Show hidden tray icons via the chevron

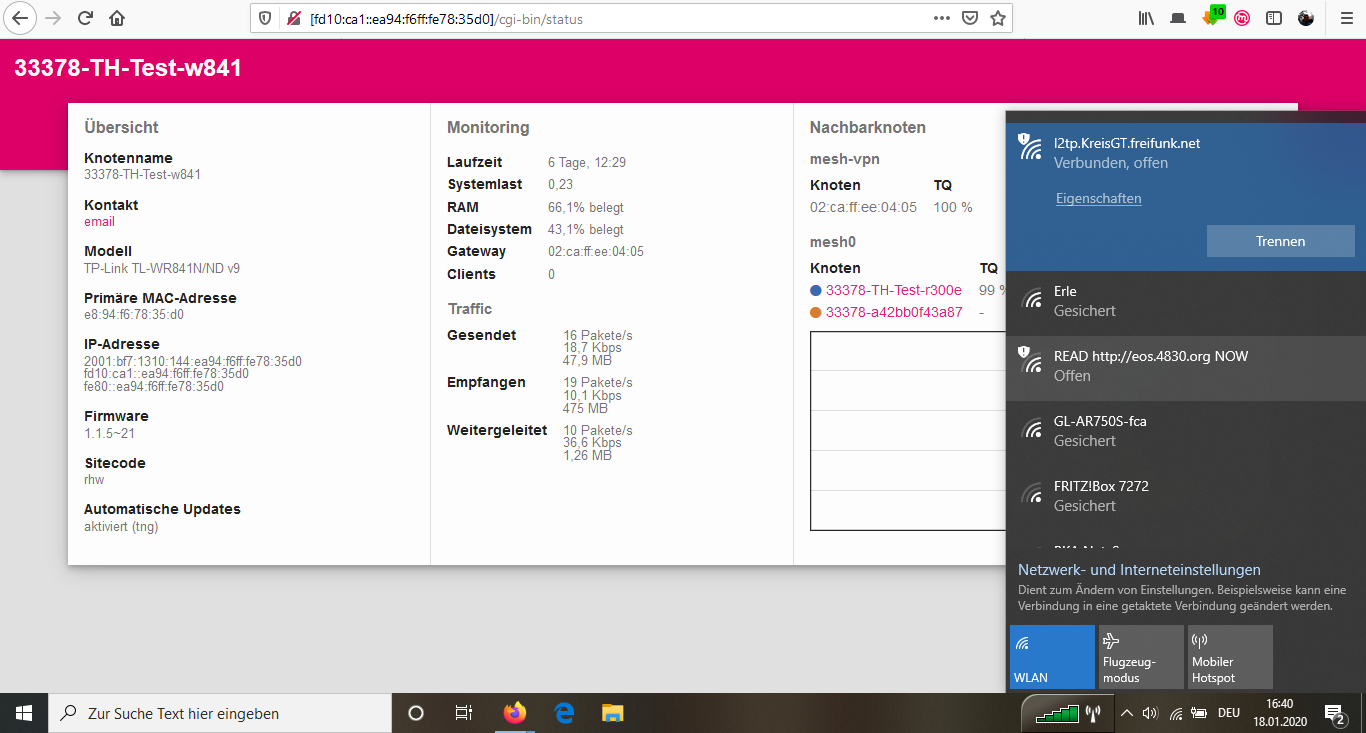(1127, 713)
